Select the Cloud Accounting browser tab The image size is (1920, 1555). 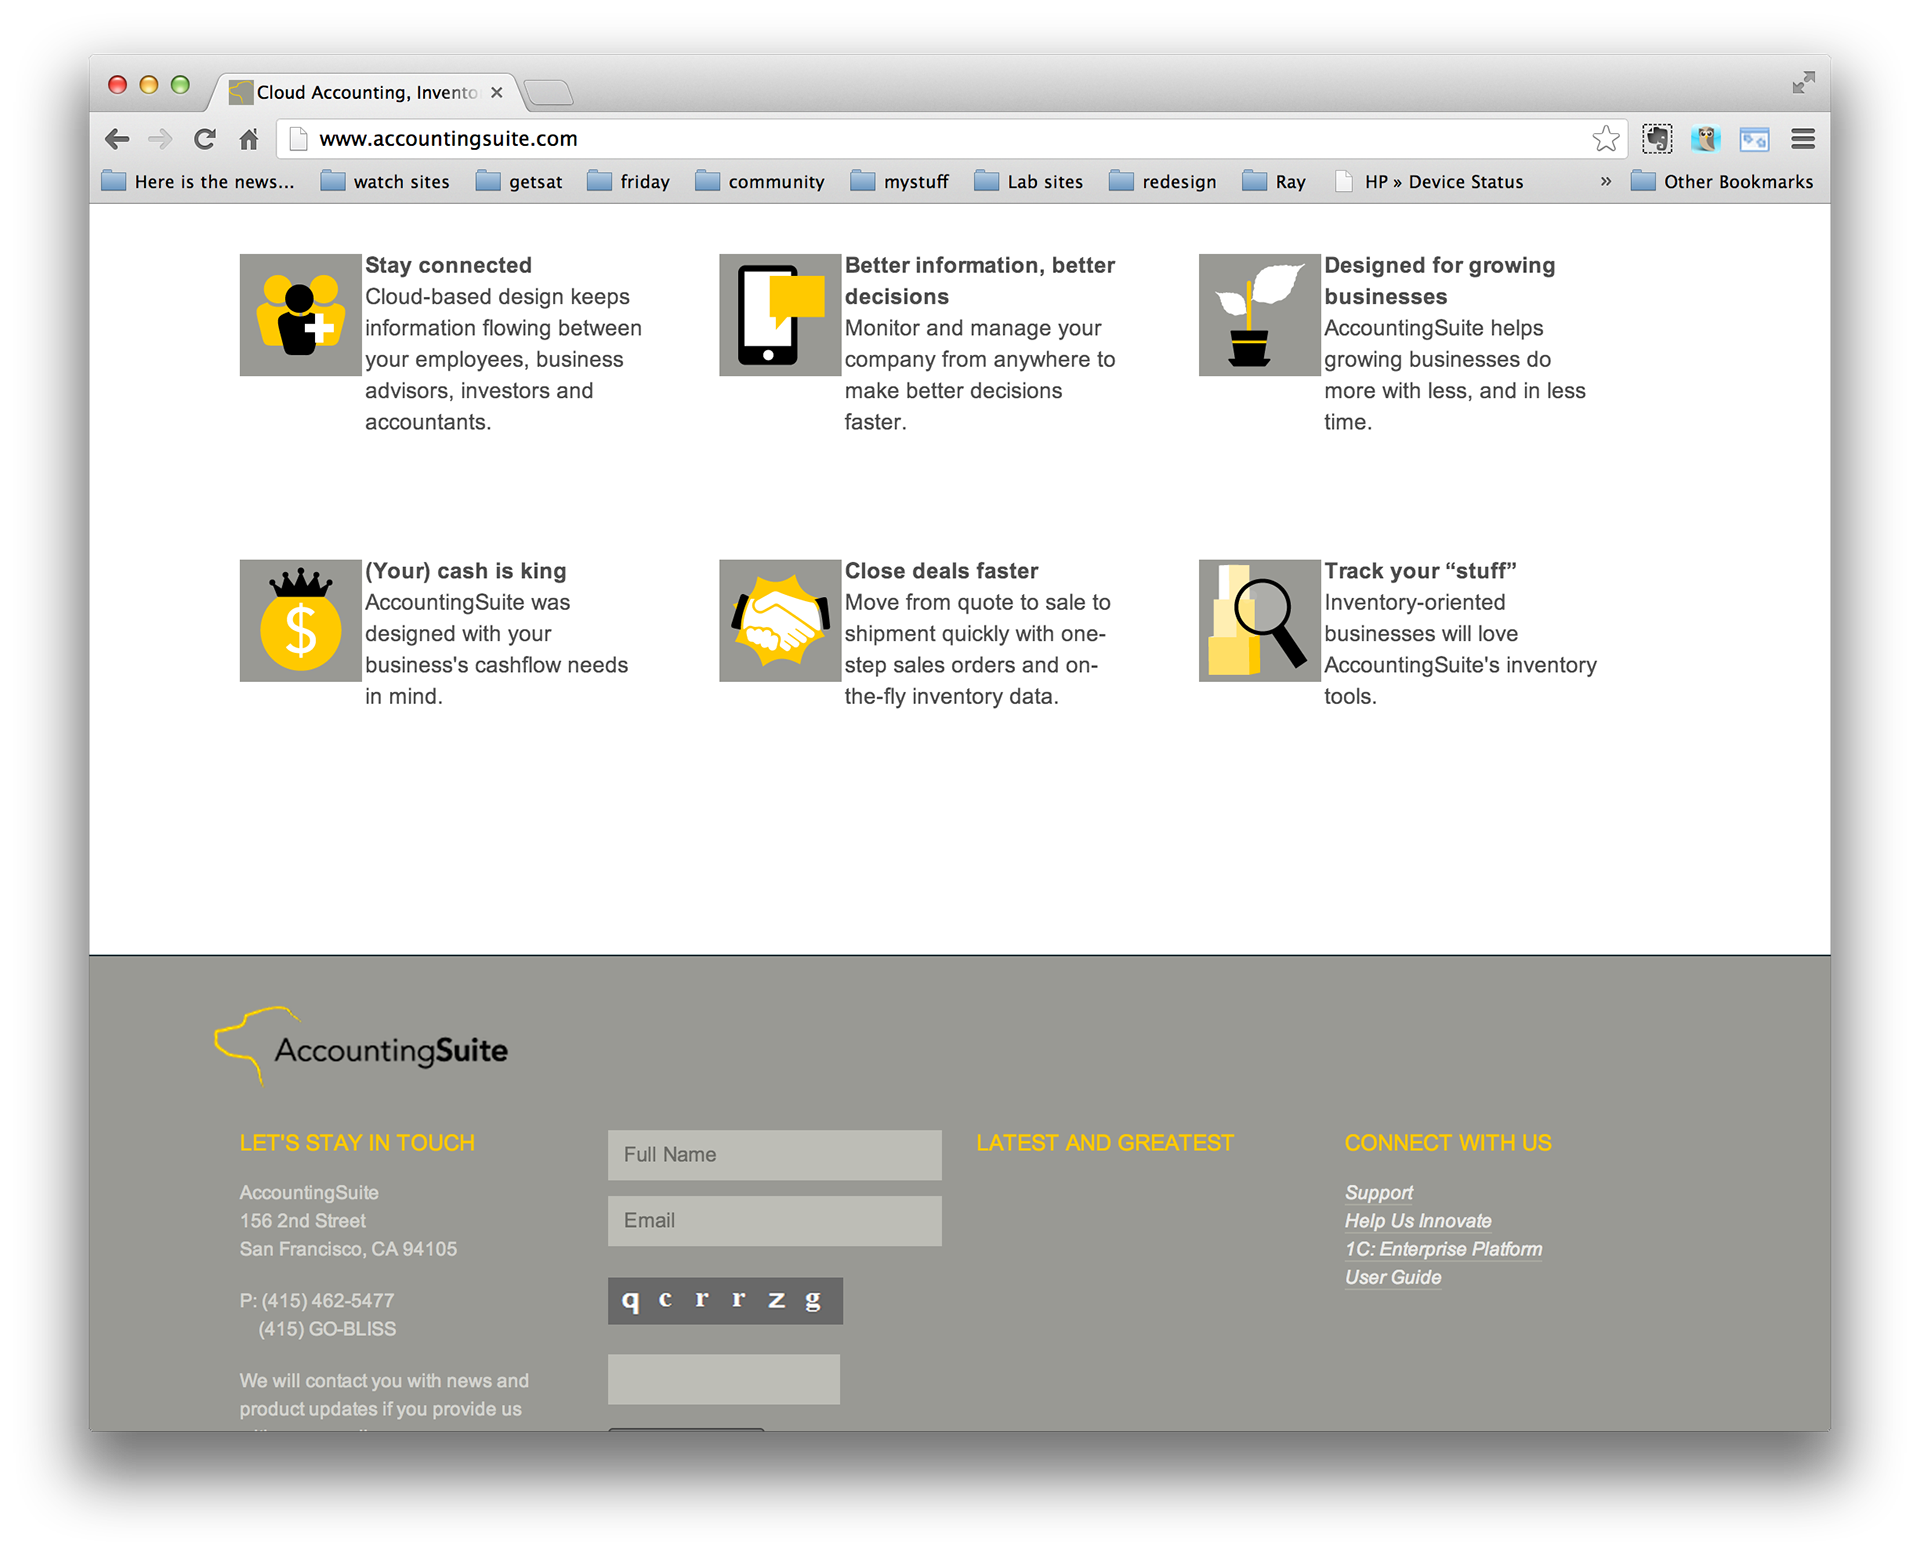click(x=365, y=92)
